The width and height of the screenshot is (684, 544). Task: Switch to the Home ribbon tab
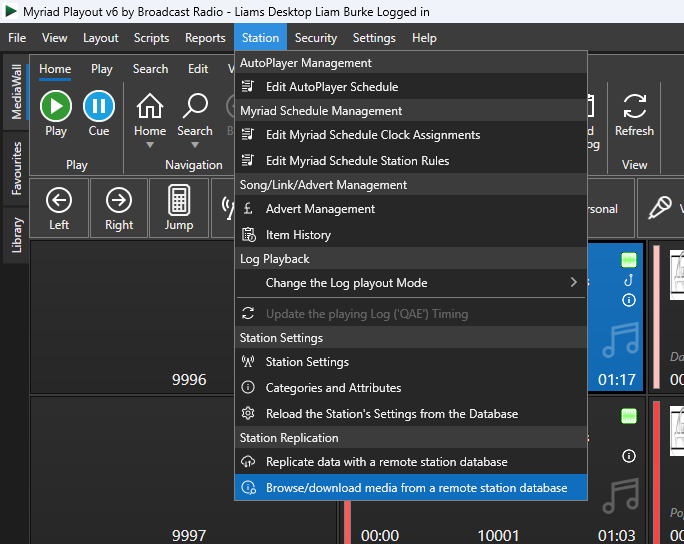[55, 69]
